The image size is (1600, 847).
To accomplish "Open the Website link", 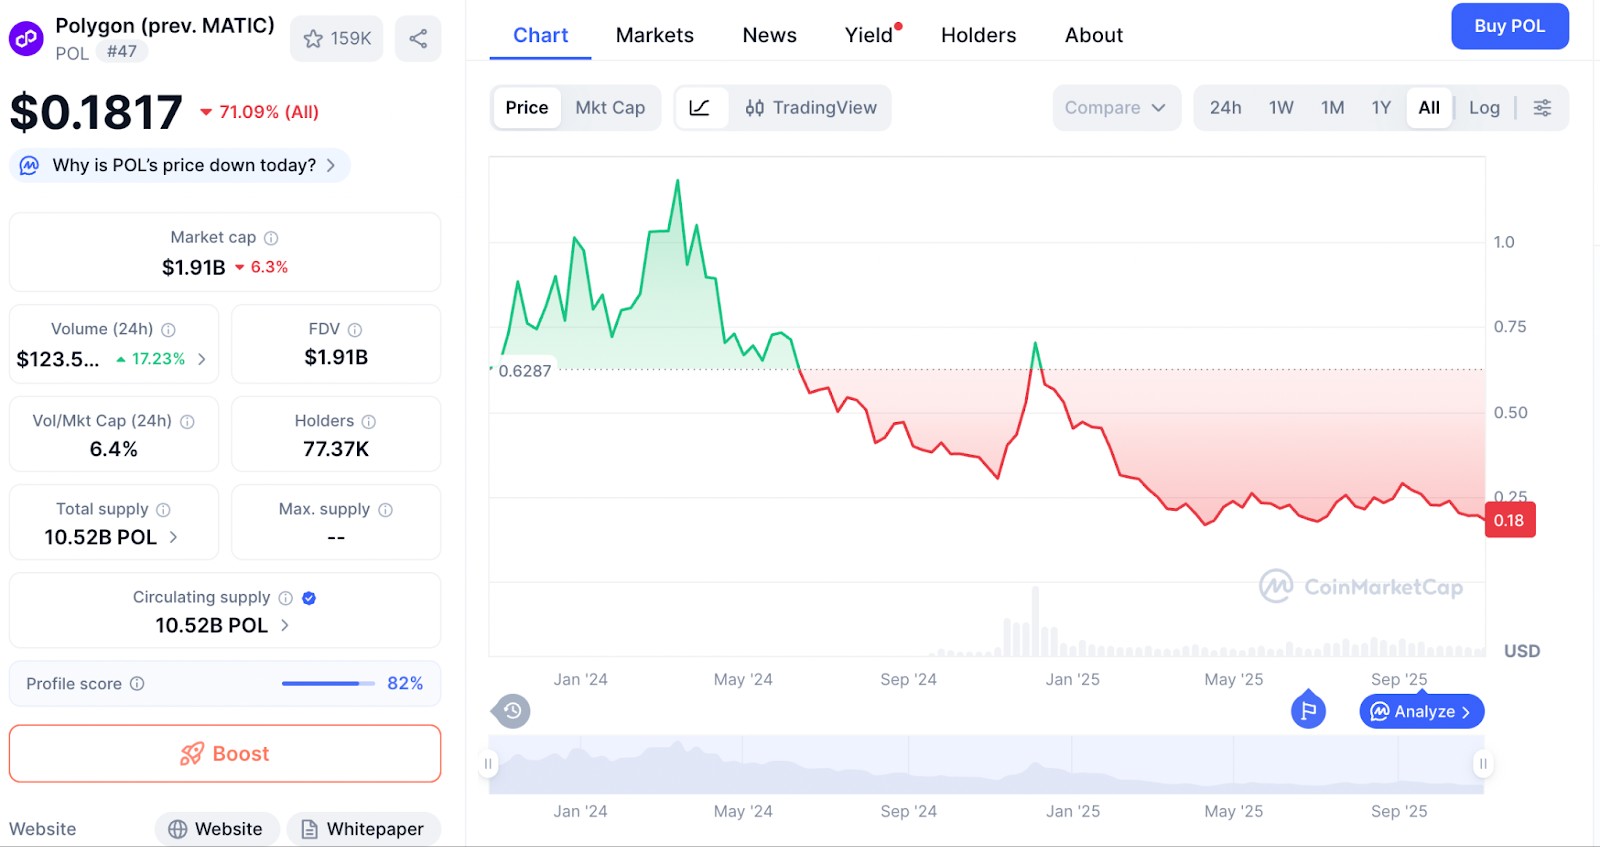I will [x=216, y=829].
